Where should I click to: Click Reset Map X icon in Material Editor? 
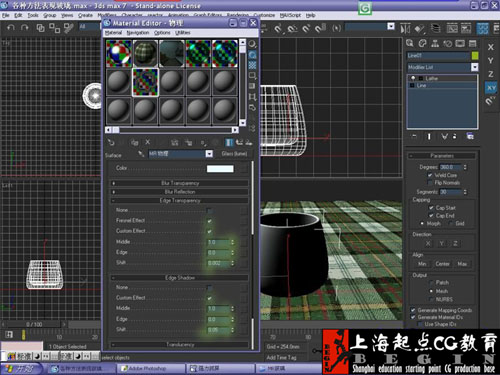coord(148,143)
